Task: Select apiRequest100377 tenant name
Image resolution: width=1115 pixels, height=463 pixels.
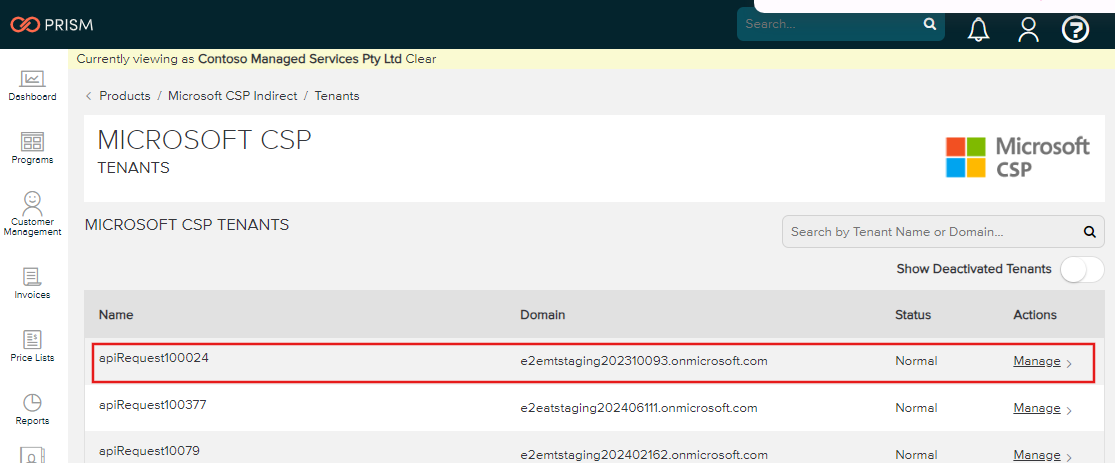Action: 153,405
